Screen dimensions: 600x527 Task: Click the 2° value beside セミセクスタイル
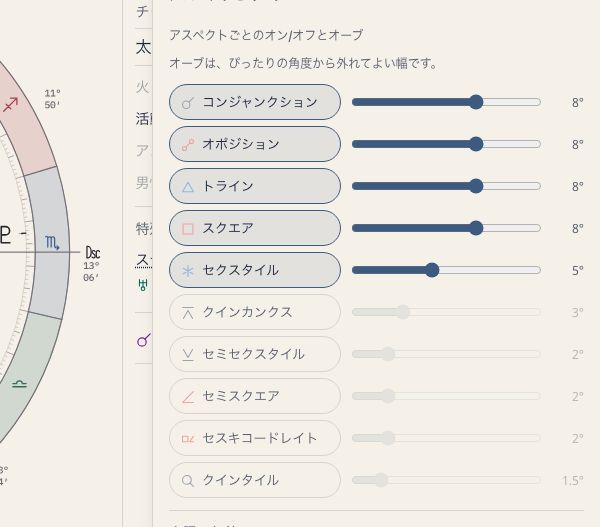(578, 355)
